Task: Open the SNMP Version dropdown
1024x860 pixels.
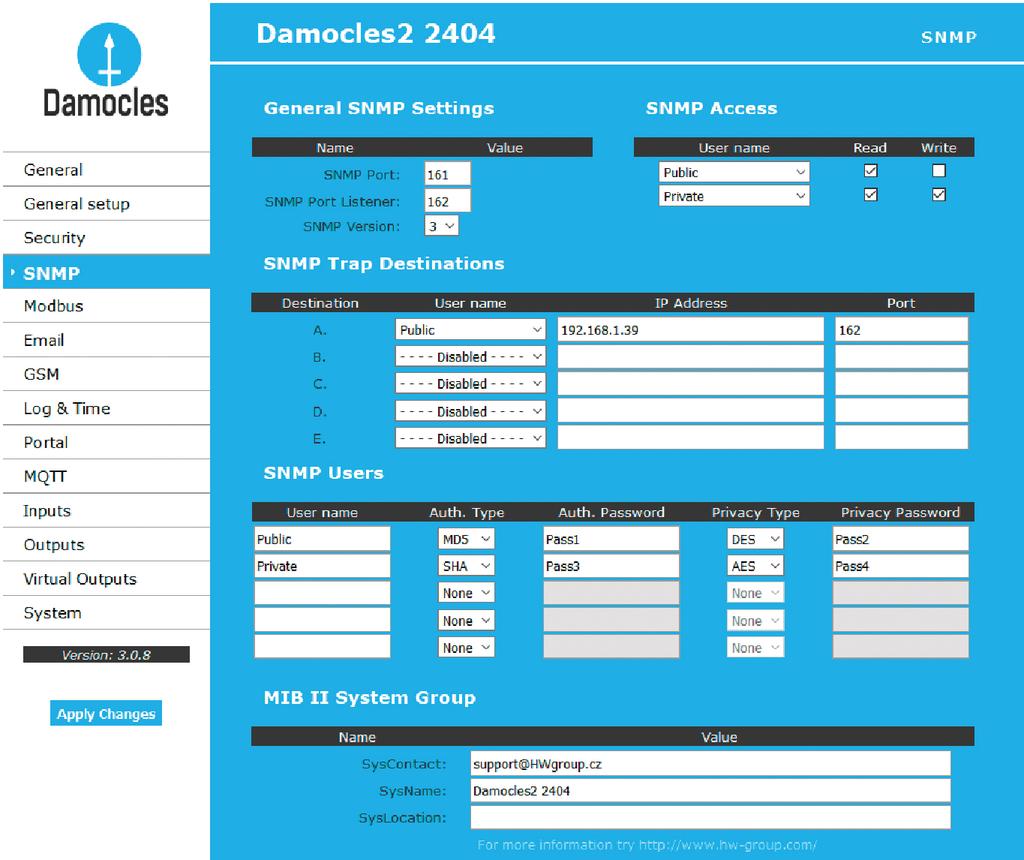Action: (442, 226)
